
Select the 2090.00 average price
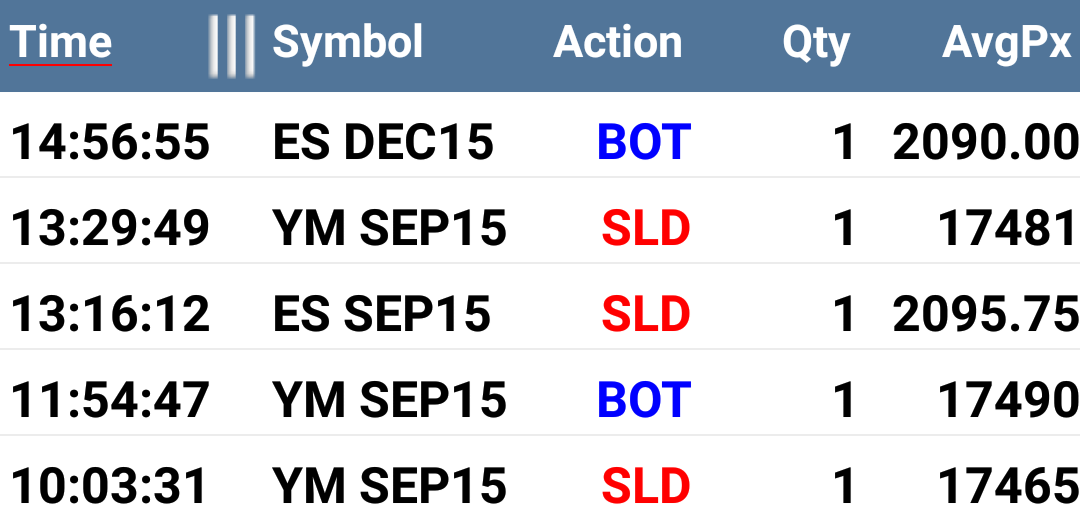[x=985, y=143]
